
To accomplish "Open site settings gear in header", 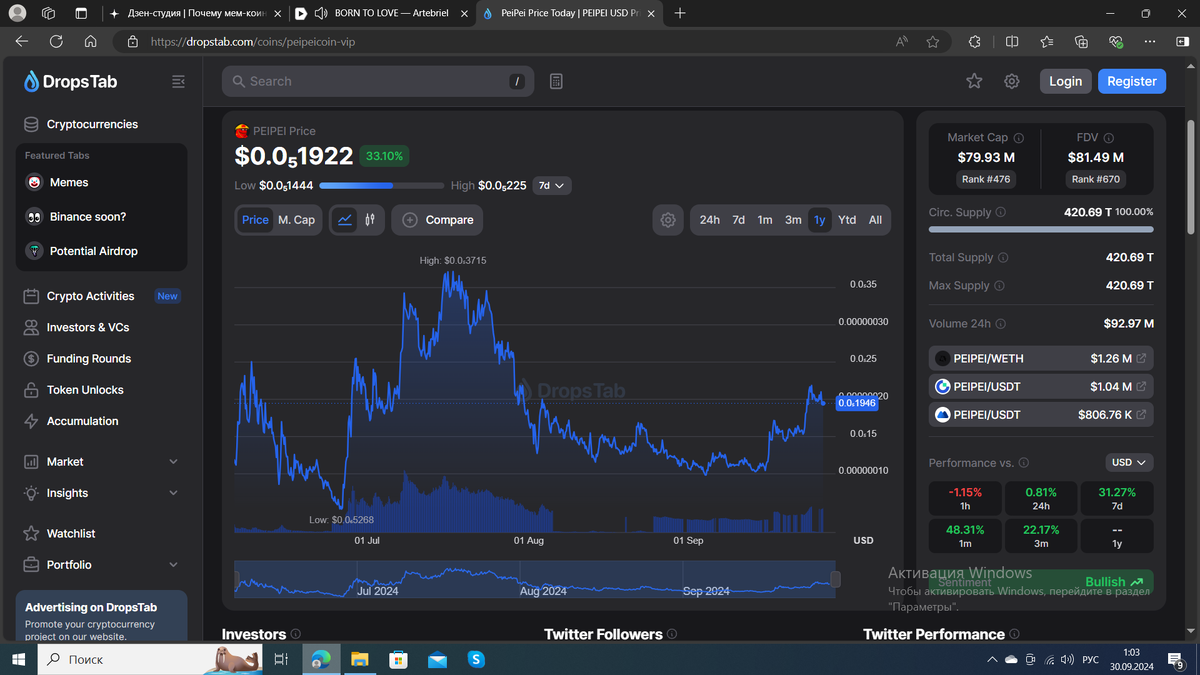I will tap(1012, 81).
